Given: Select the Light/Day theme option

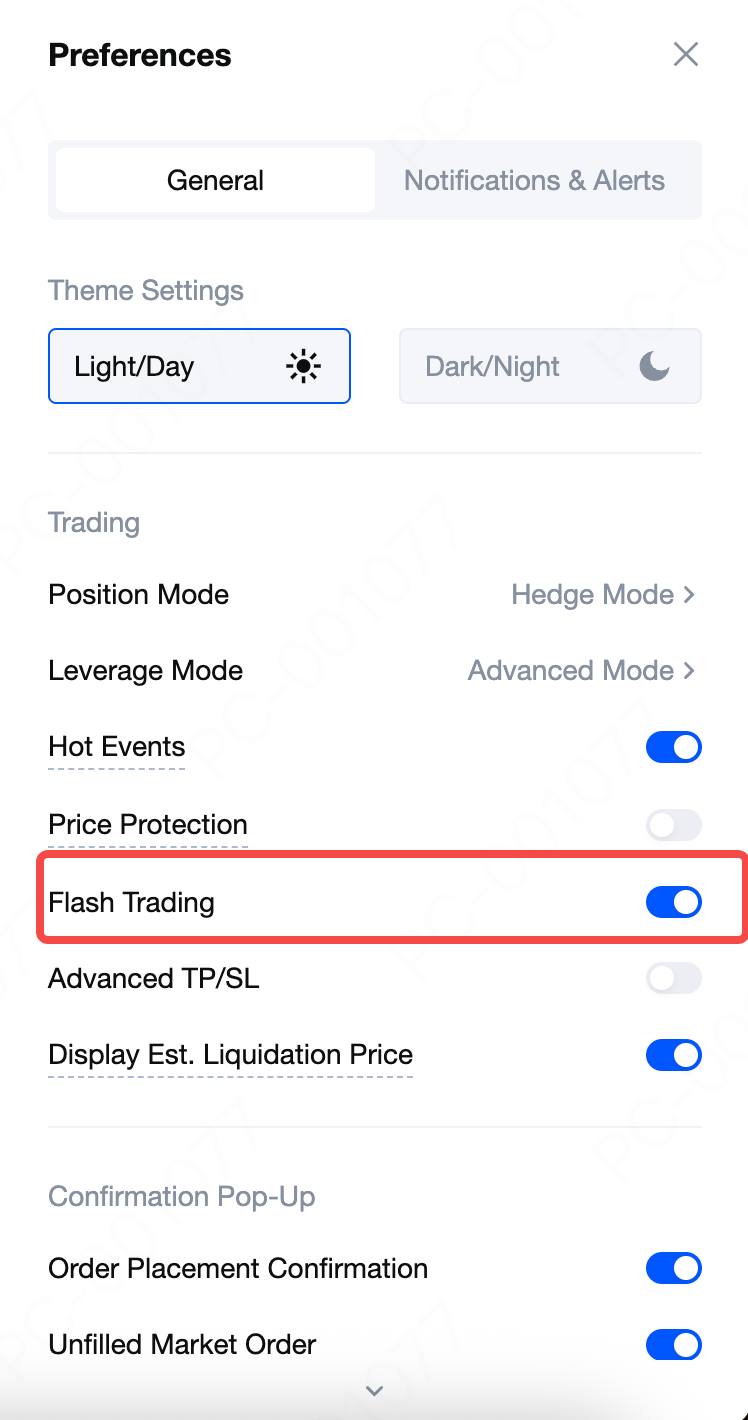Looking at the screenshot, I should point(199,366).
